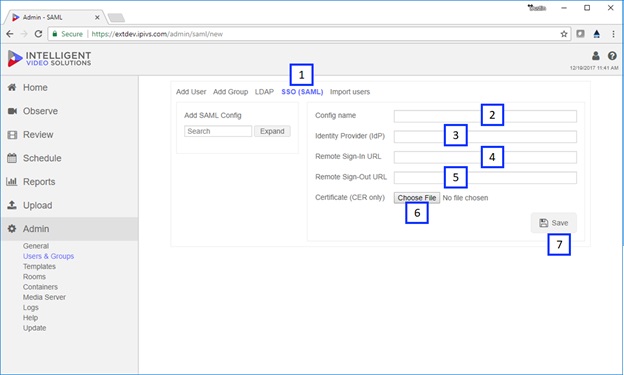The height and width of the screenshot is (375, 624).
Task: Click the browser extension icon beside the star
Action: 581,34
